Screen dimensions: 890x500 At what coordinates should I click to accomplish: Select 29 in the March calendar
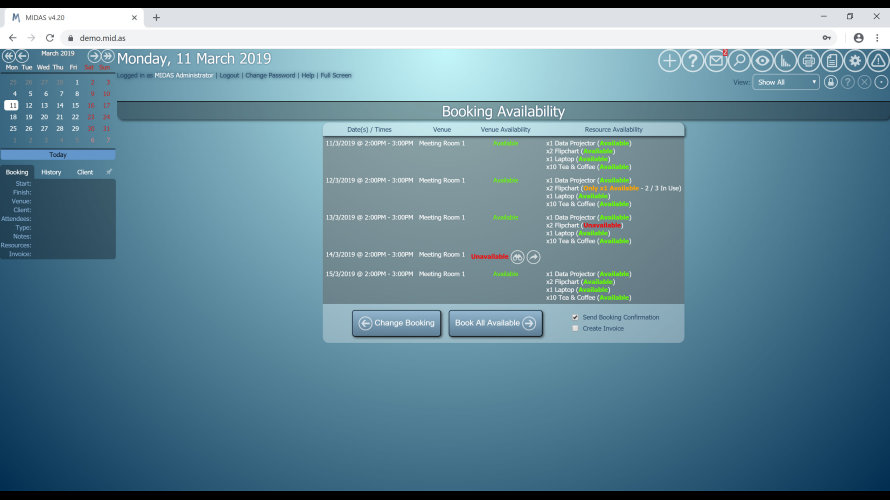click(75, 129)
